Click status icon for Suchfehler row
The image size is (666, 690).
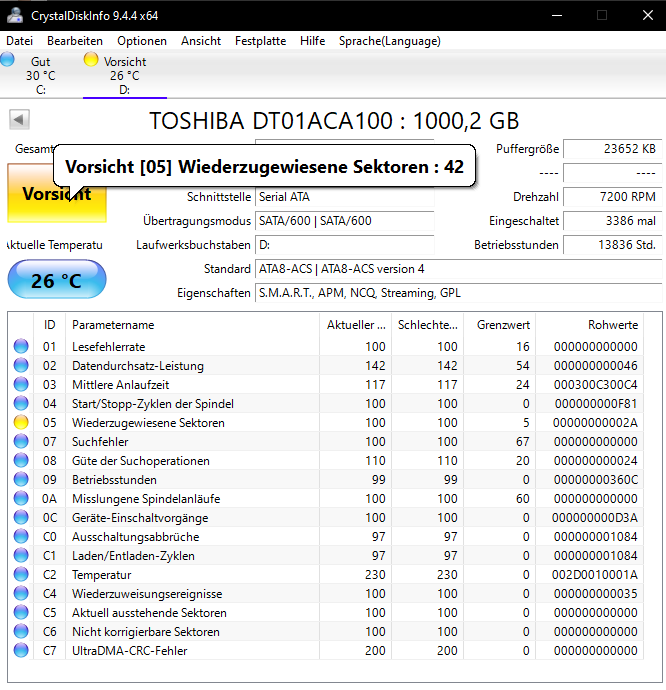[x=21, y=441]
